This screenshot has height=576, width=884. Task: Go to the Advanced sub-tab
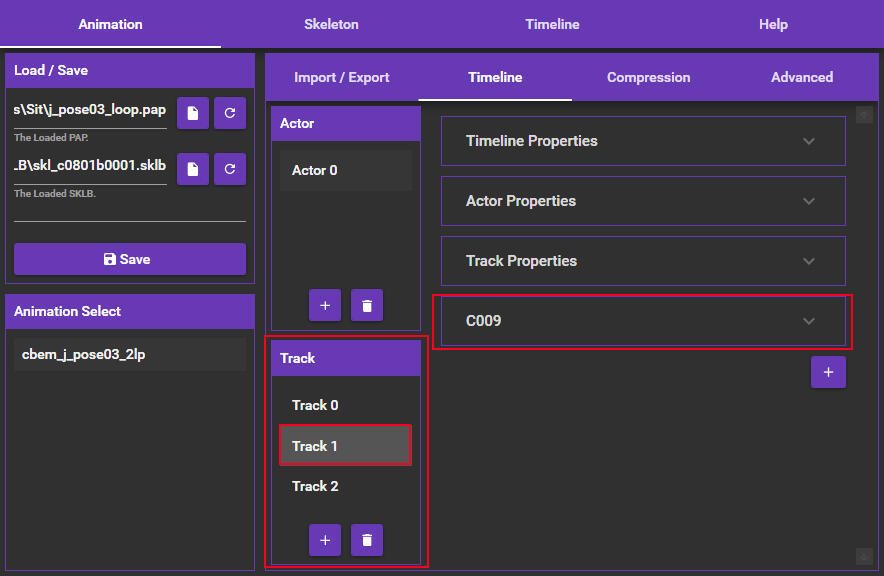(x=802, y=77)
